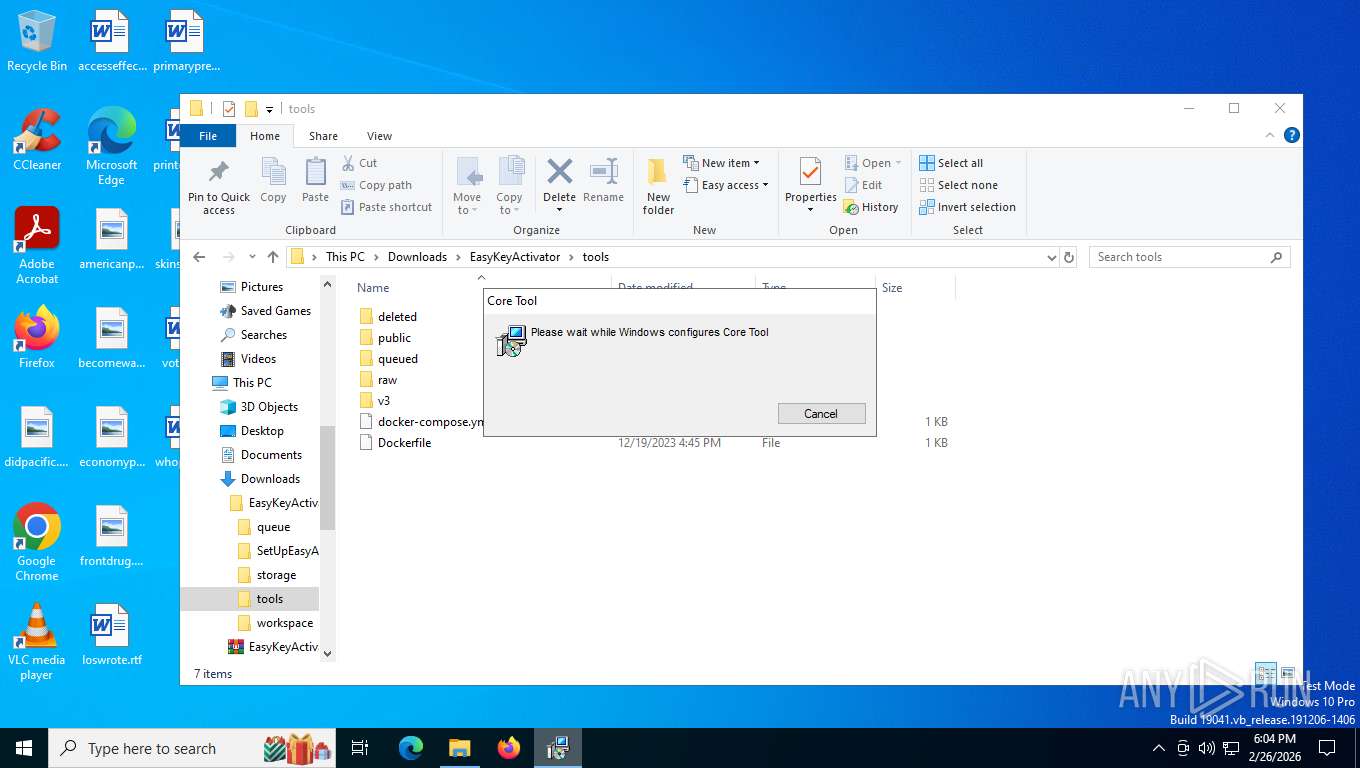Open Saved Games in navigation pane
1360x768 pixels.
coord(276,311)
